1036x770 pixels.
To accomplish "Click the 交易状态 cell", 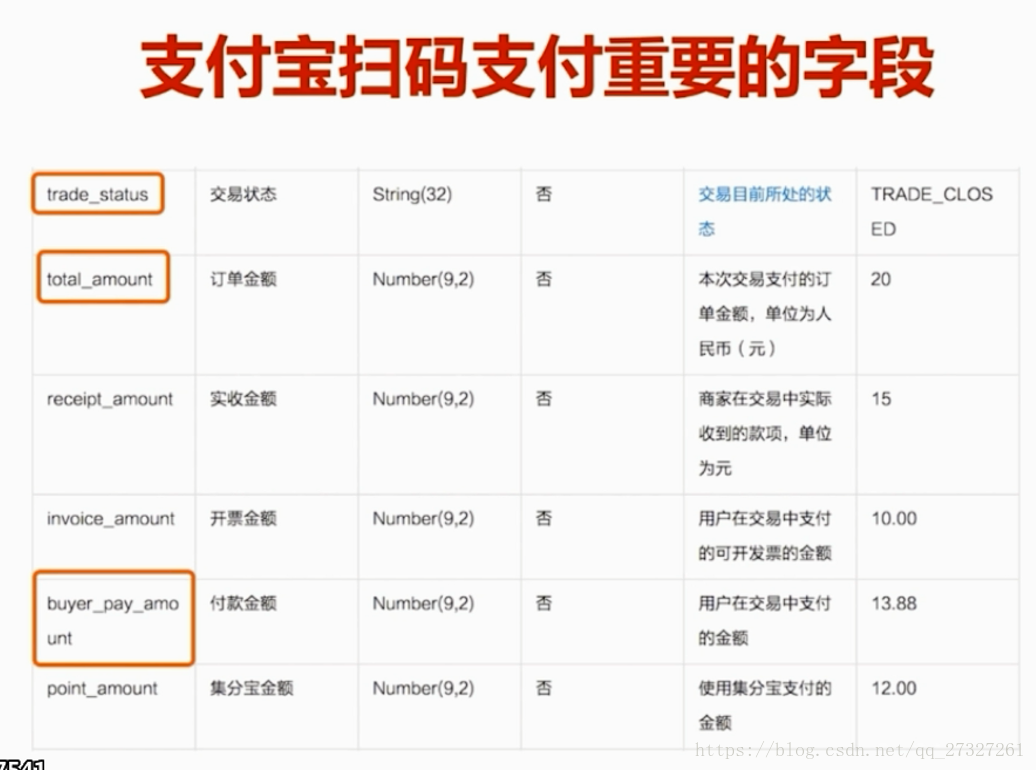I will [243, 194].
